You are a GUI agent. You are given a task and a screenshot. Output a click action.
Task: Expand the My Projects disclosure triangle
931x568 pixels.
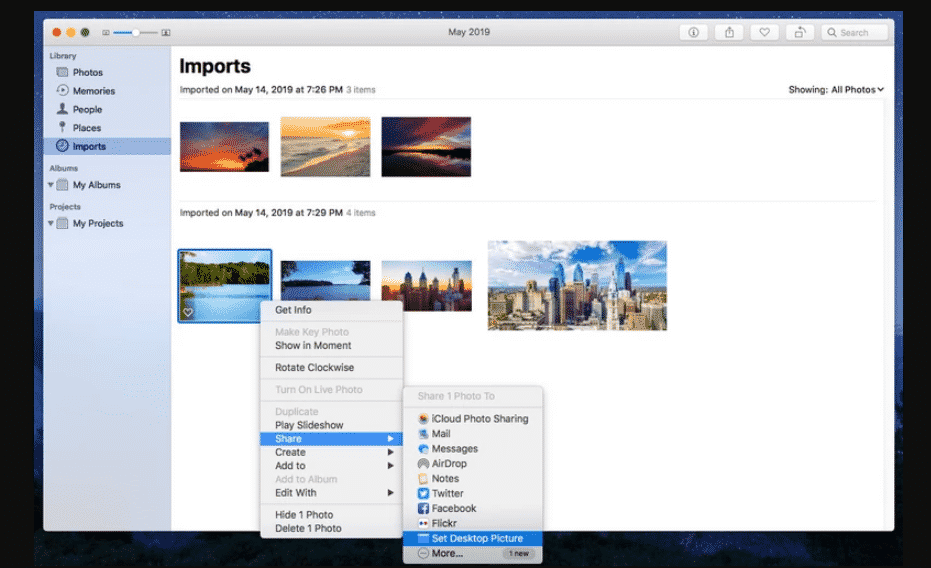click(51, 224)
